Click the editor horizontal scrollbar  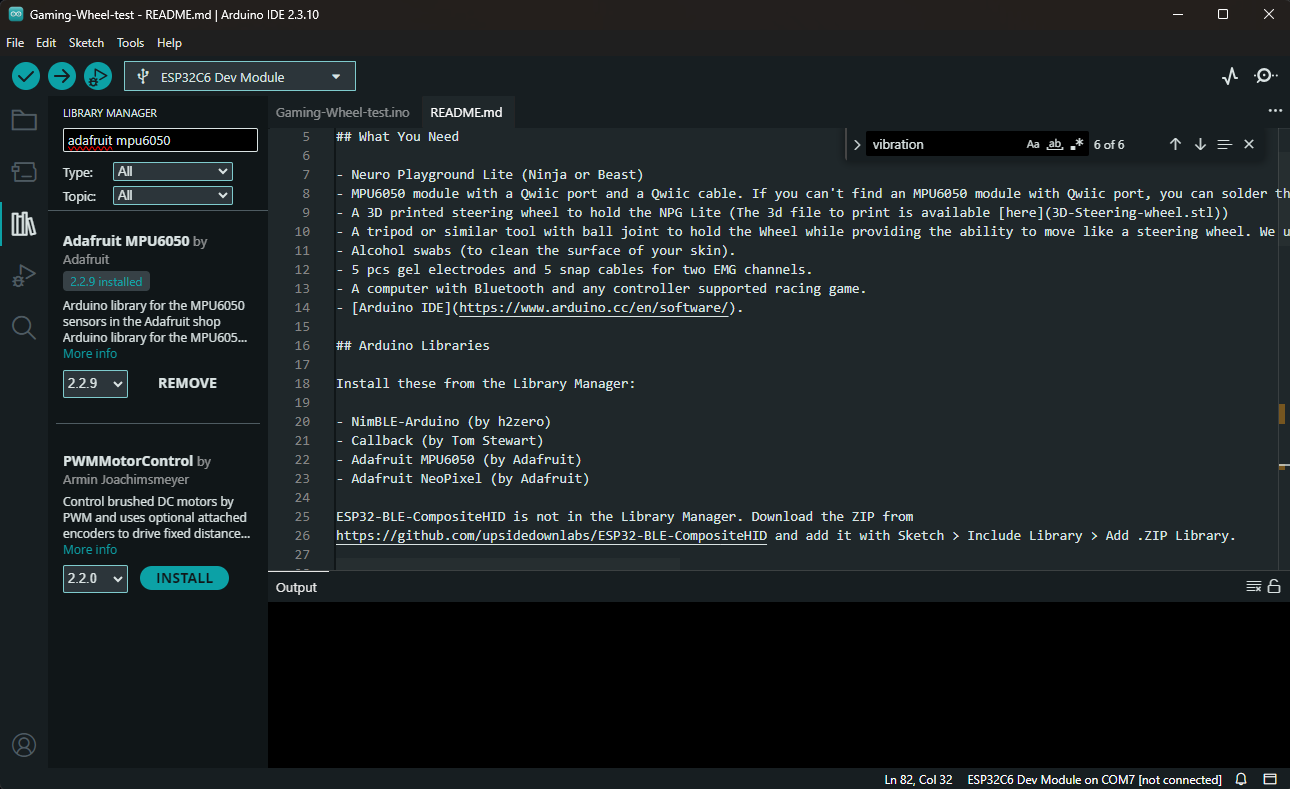(508, 564)
